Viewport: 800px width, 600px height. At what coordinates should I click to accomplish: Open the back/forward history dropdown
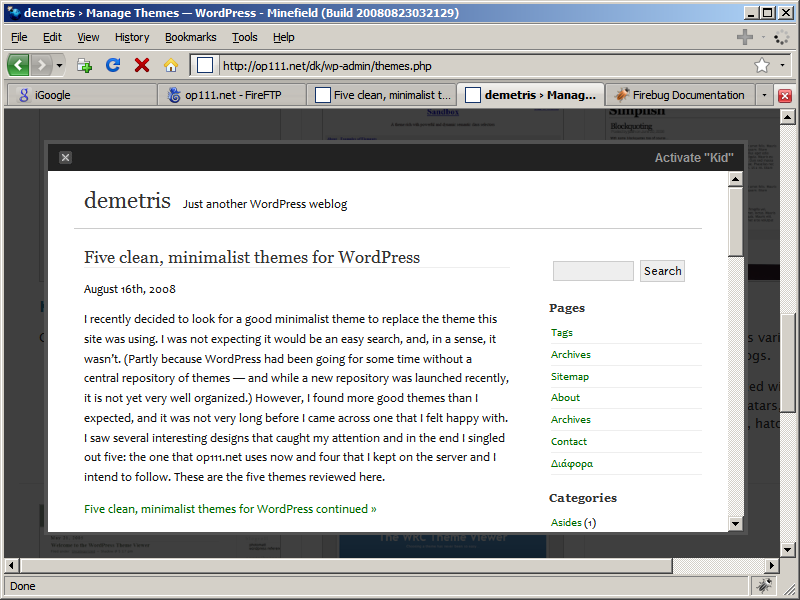pyautogui.click(x=59, y=65)
